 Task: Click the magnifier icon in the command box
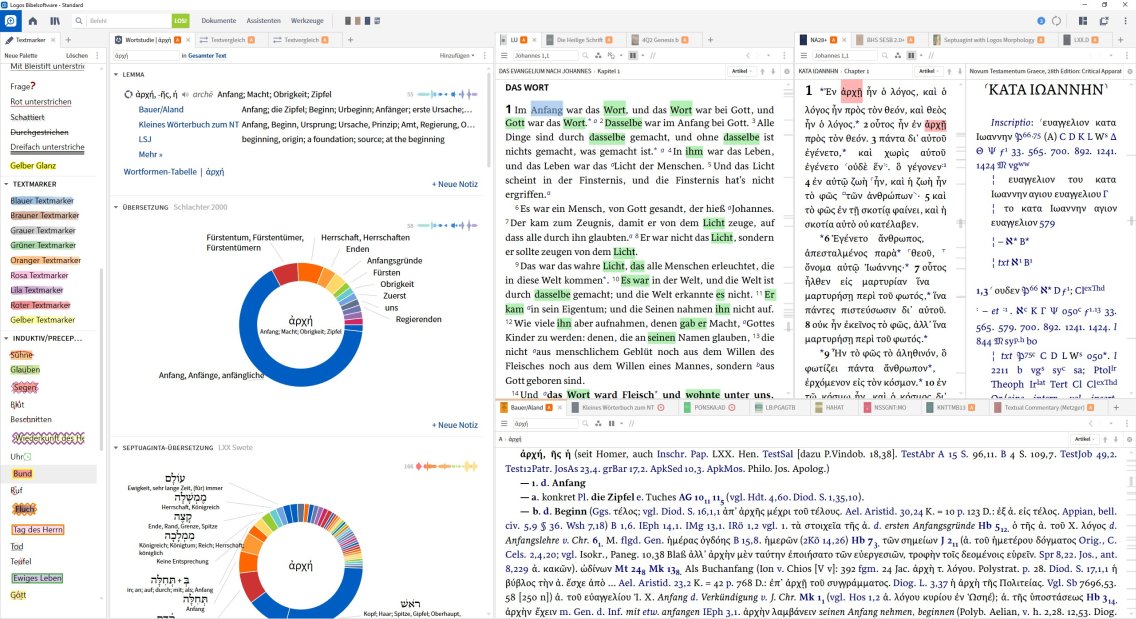(x=79, y=21)
